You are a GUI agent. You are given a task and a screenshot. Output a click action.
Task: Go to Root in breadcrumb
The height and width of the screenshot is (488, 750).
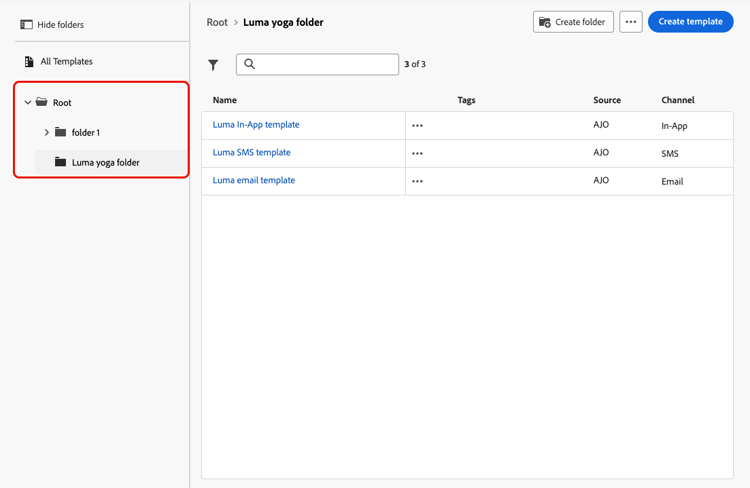click(217, 22)
